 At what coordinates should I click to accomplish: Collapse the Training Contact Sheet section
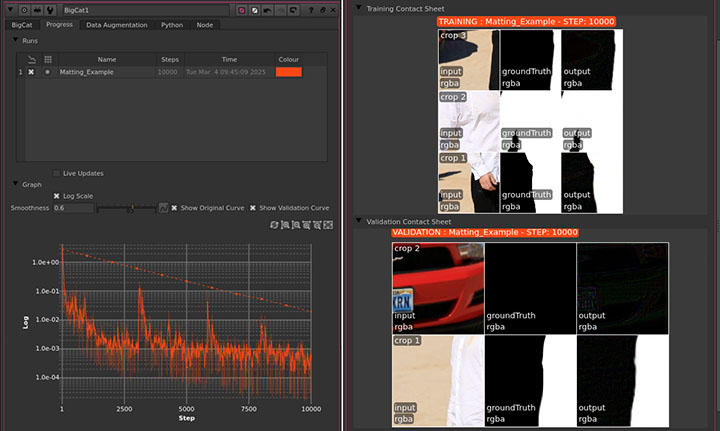357,9
